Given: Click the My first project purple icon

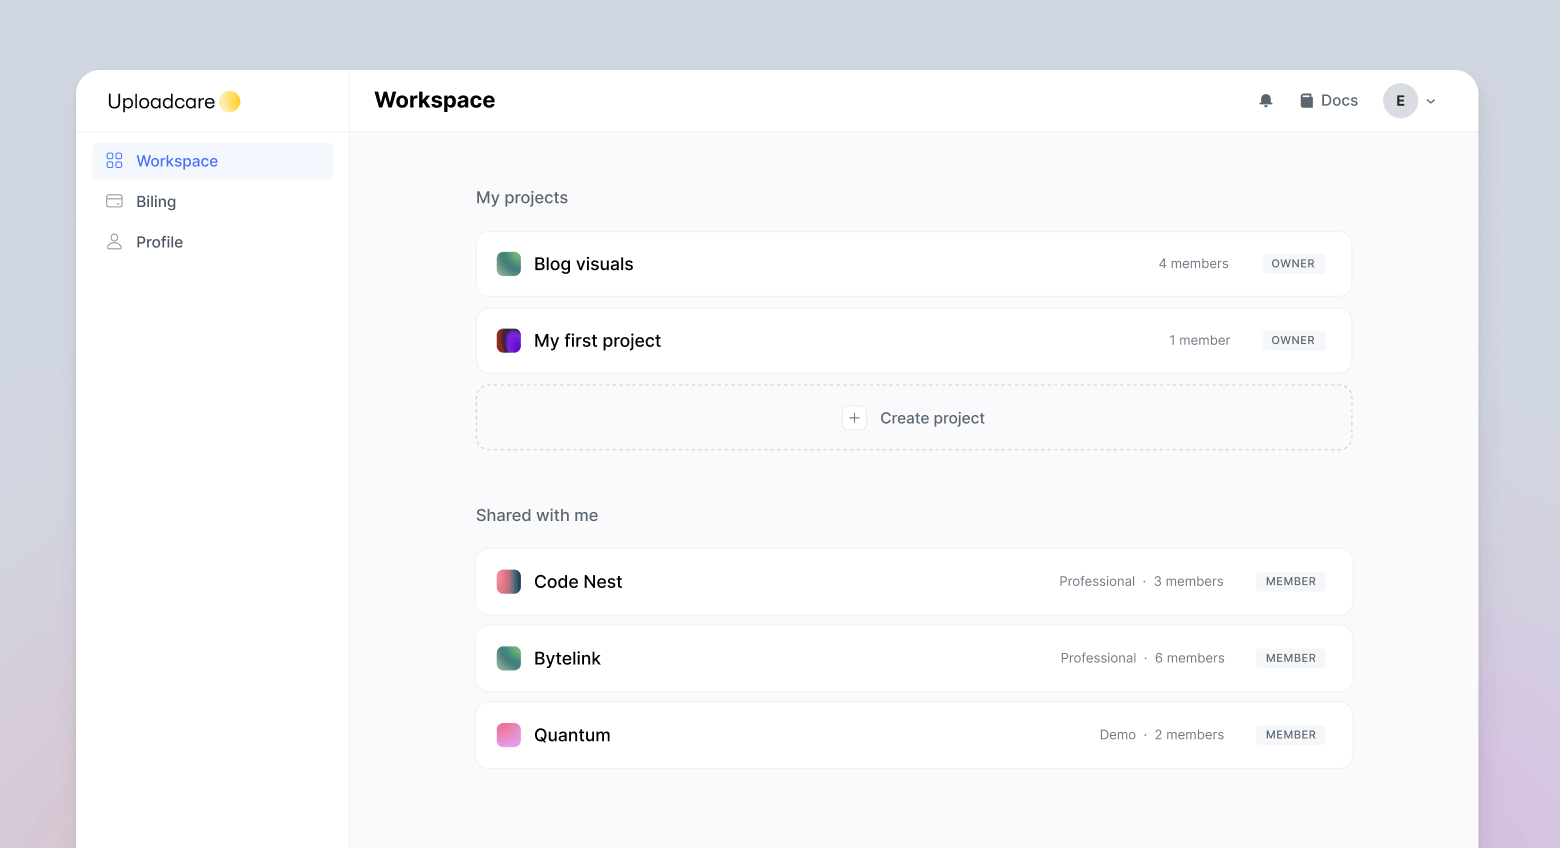Looking at the screenshot, I should point(508,340).
